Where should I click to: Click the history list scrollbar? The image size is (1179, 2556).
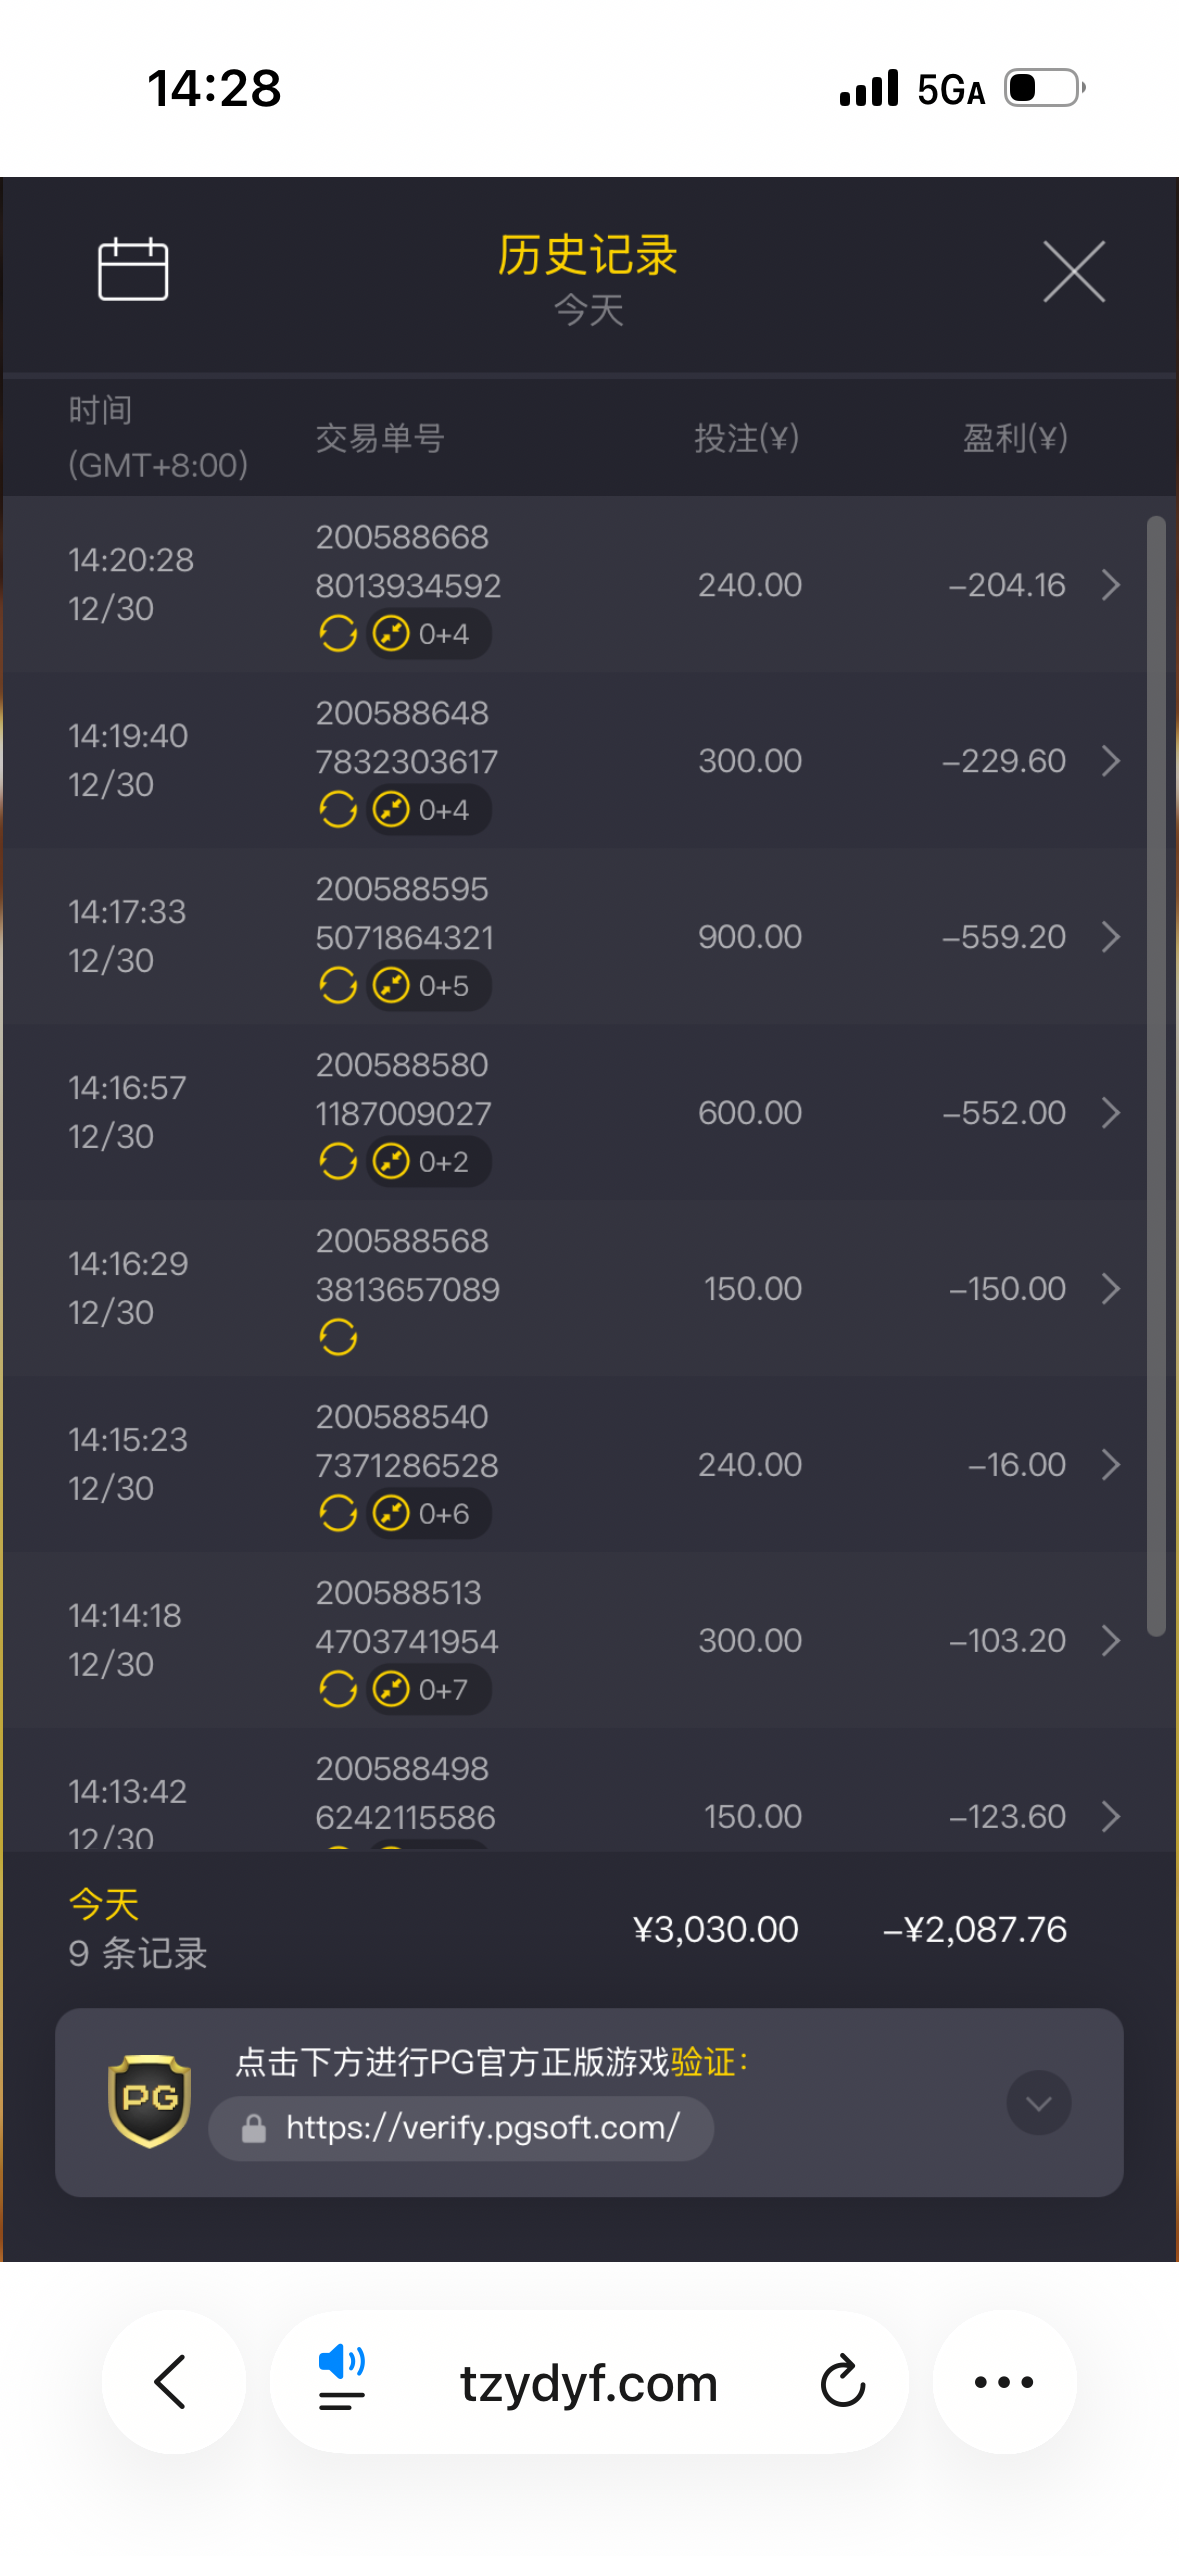point(1156,1075)
